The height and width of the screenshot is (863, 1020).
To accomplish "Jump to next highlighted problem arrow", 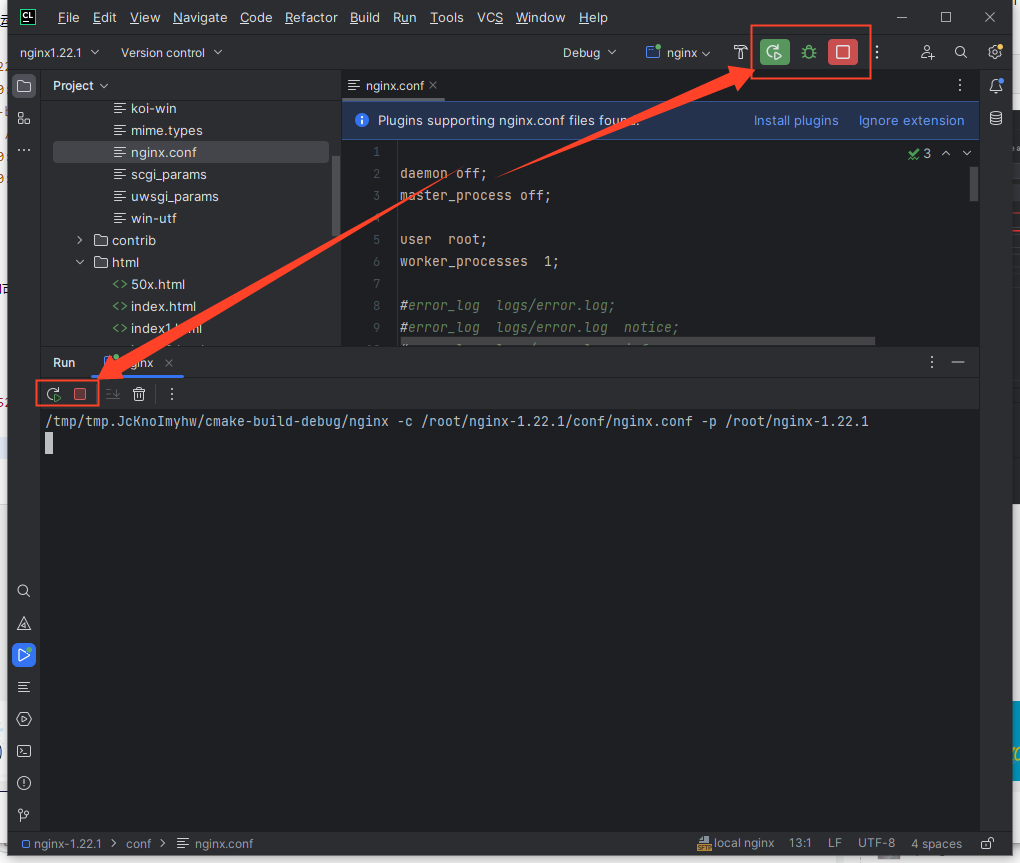I will point(967,153).
